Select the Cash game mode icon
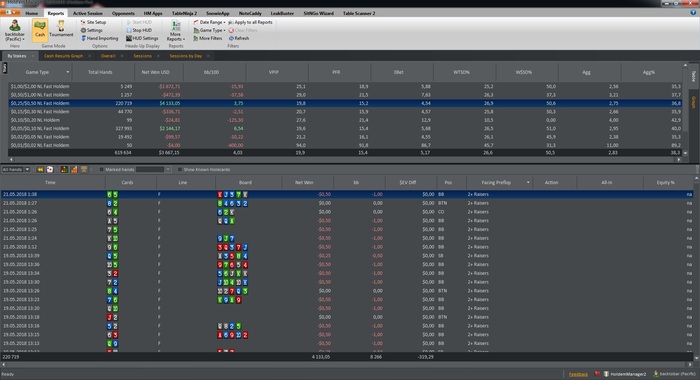700x380 pixels. click(x=40, y=30)
